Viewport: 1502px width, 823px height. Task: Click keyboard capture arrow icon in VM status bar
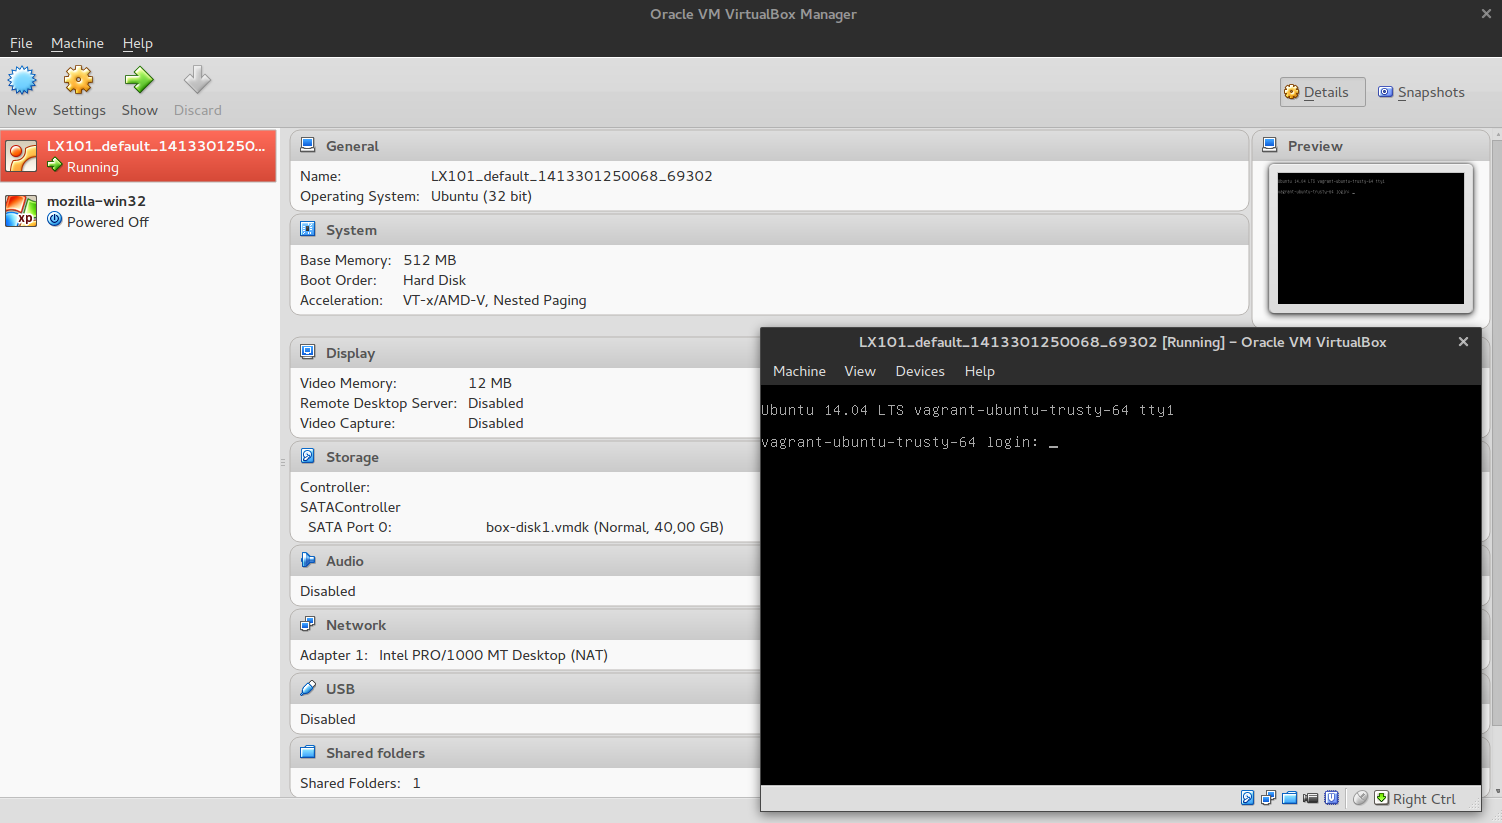pyautogui.click(x=1382, y=798)
